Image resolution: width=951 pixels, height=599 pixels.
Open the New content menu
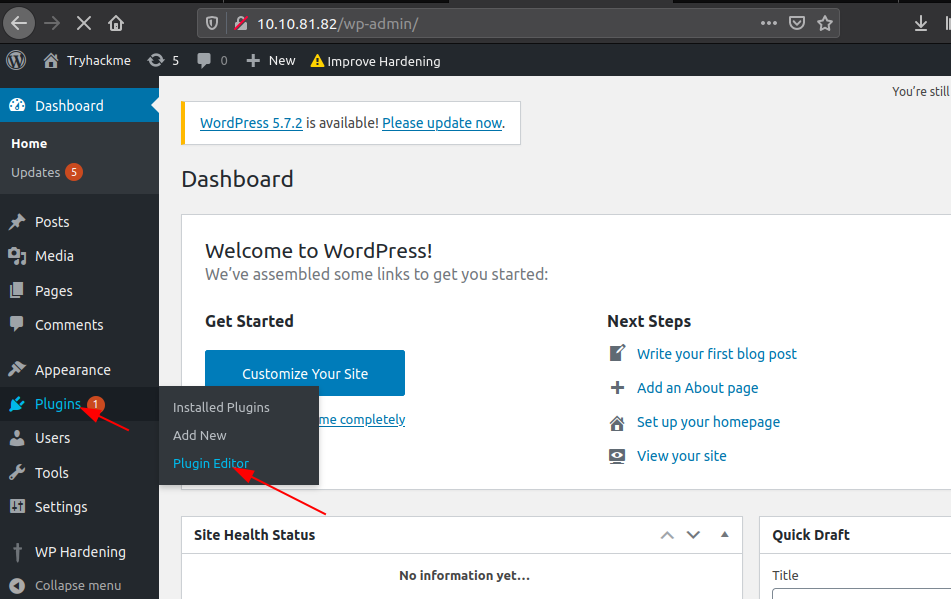point(271,61)
